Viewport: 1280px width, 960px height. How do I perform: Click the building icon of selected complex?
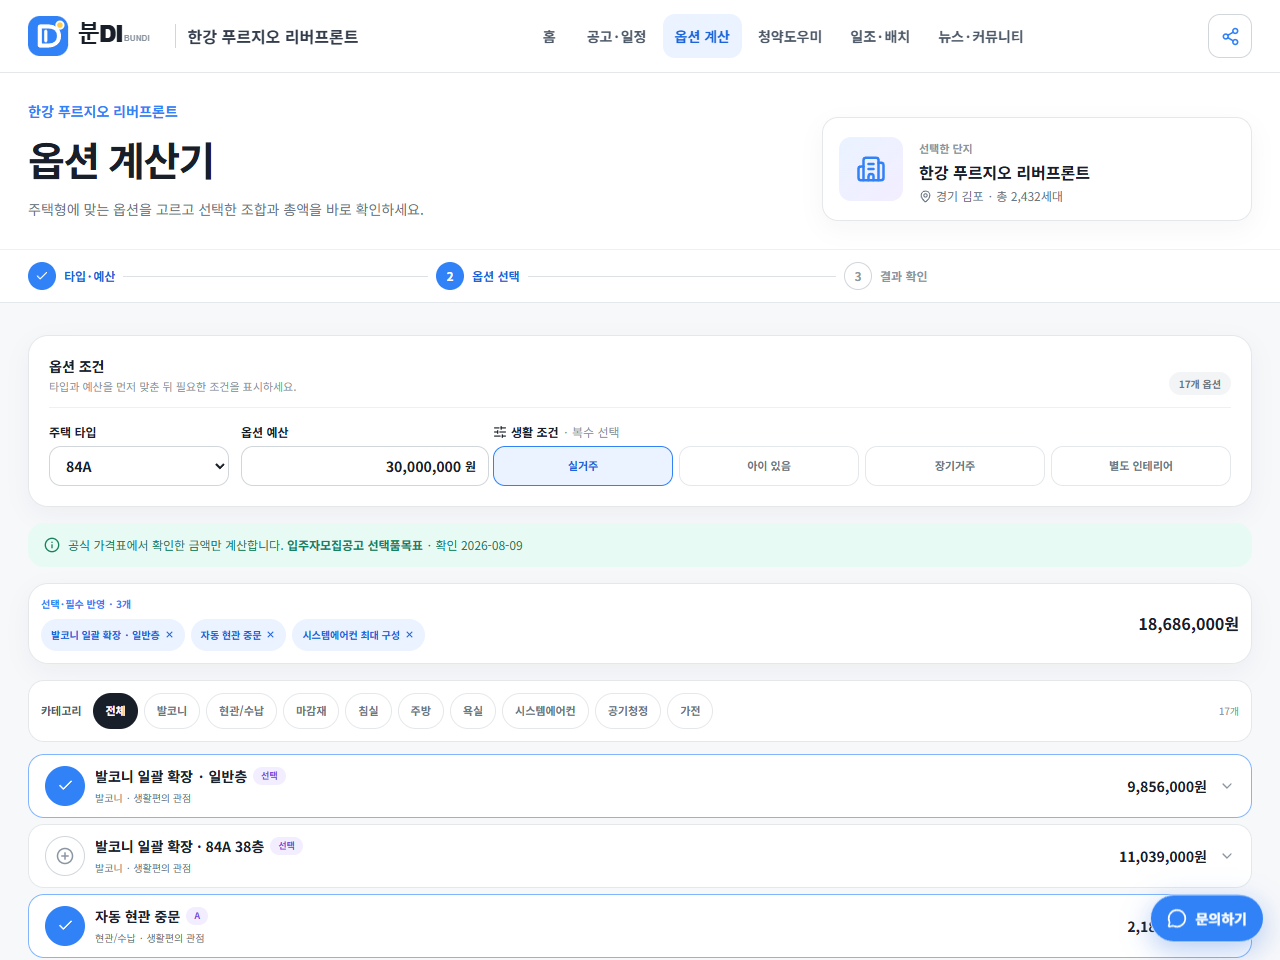[x=871, y=169]
